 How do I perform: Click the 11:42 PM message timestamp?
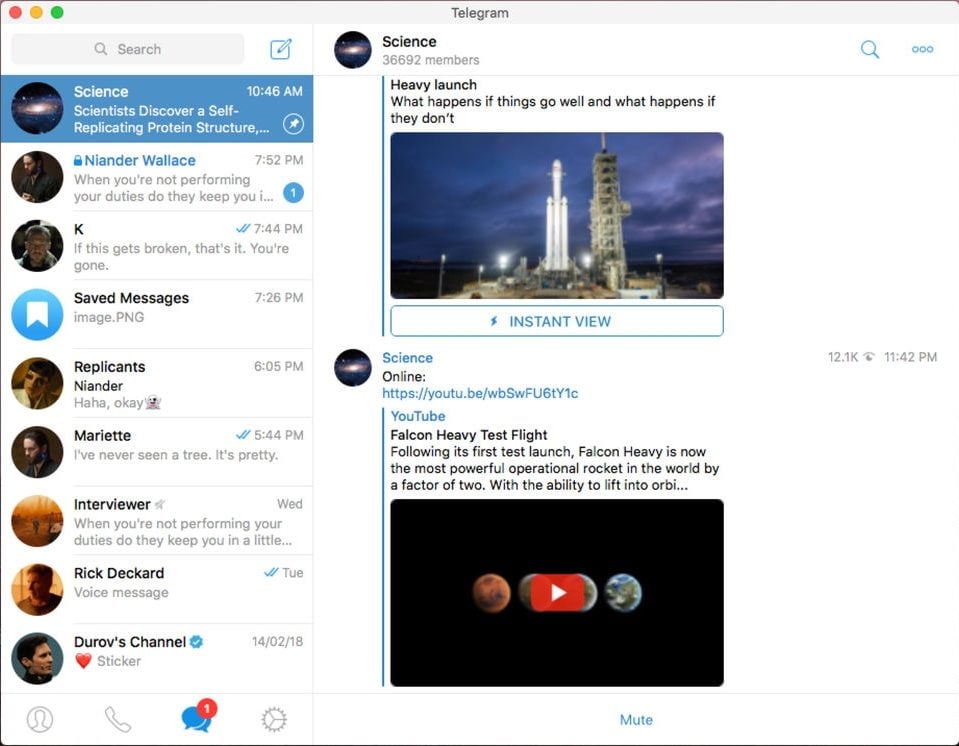pos(910,357)
